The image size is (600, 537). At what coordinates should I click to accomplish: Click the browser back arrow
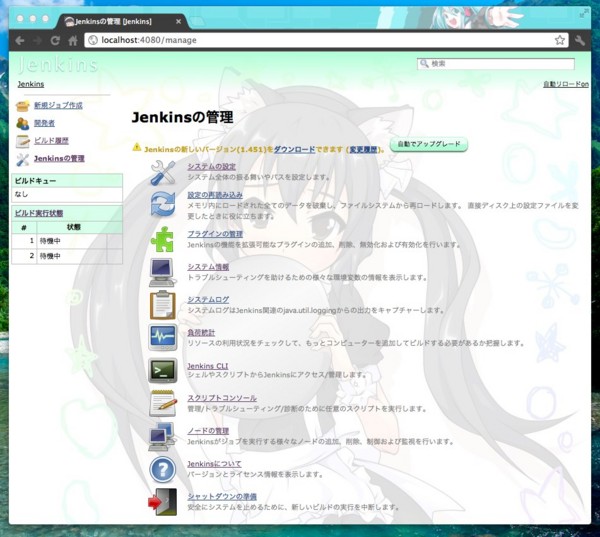20,41
